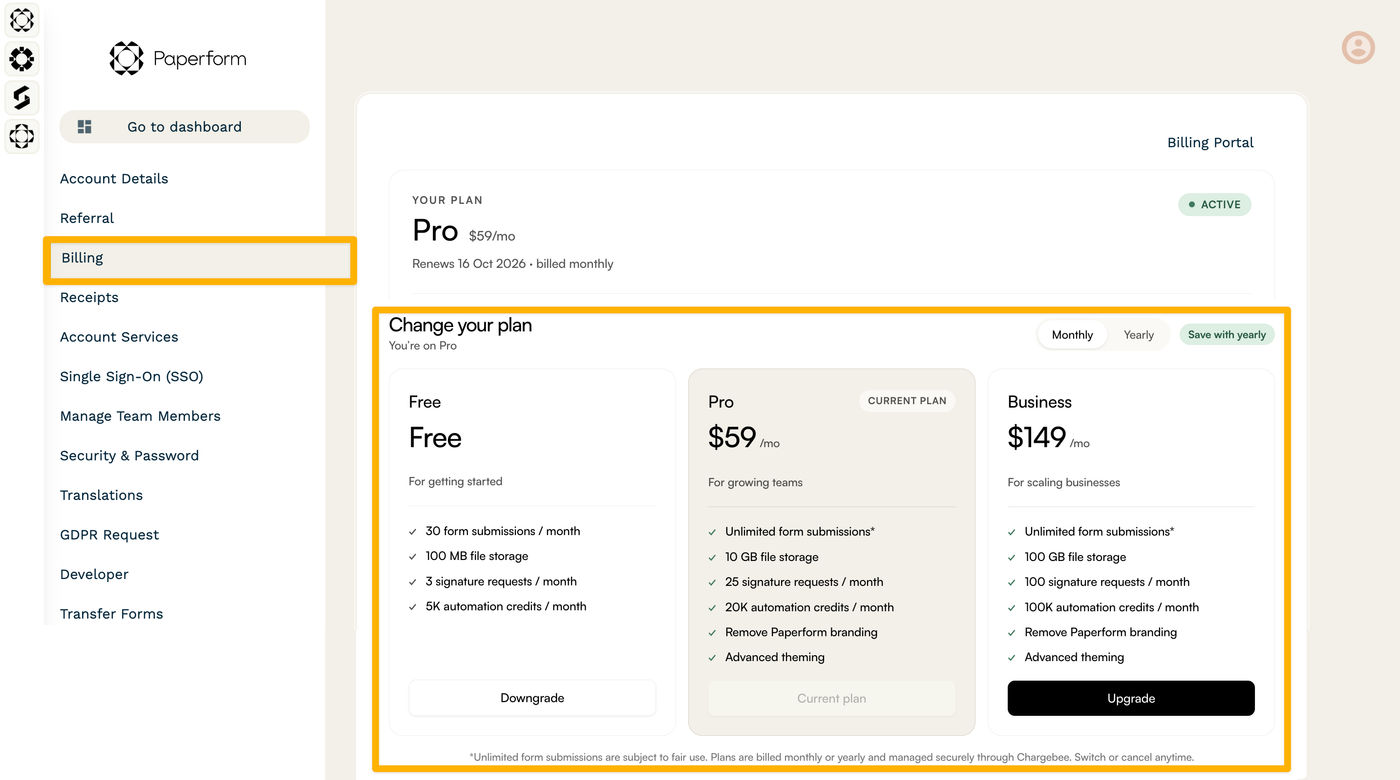1400x780 pixels.
Task: Open Manage Team Members
Action: [x=140, y=416]
